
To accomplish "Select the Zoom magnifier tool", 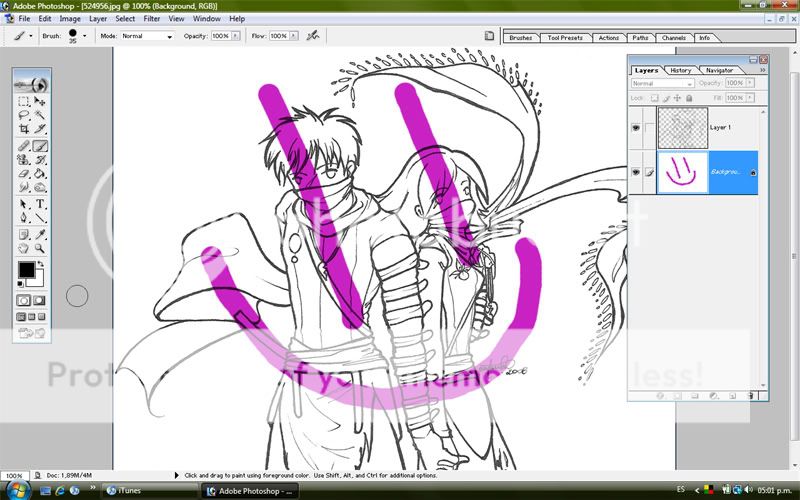I will 41,247.
